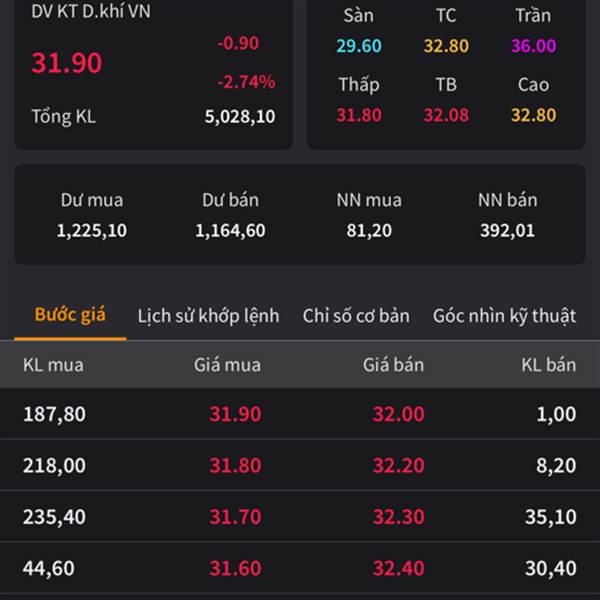Switch to the Bước giá tab
Viewport: 600px width, 600px height.
click(70, 315)
